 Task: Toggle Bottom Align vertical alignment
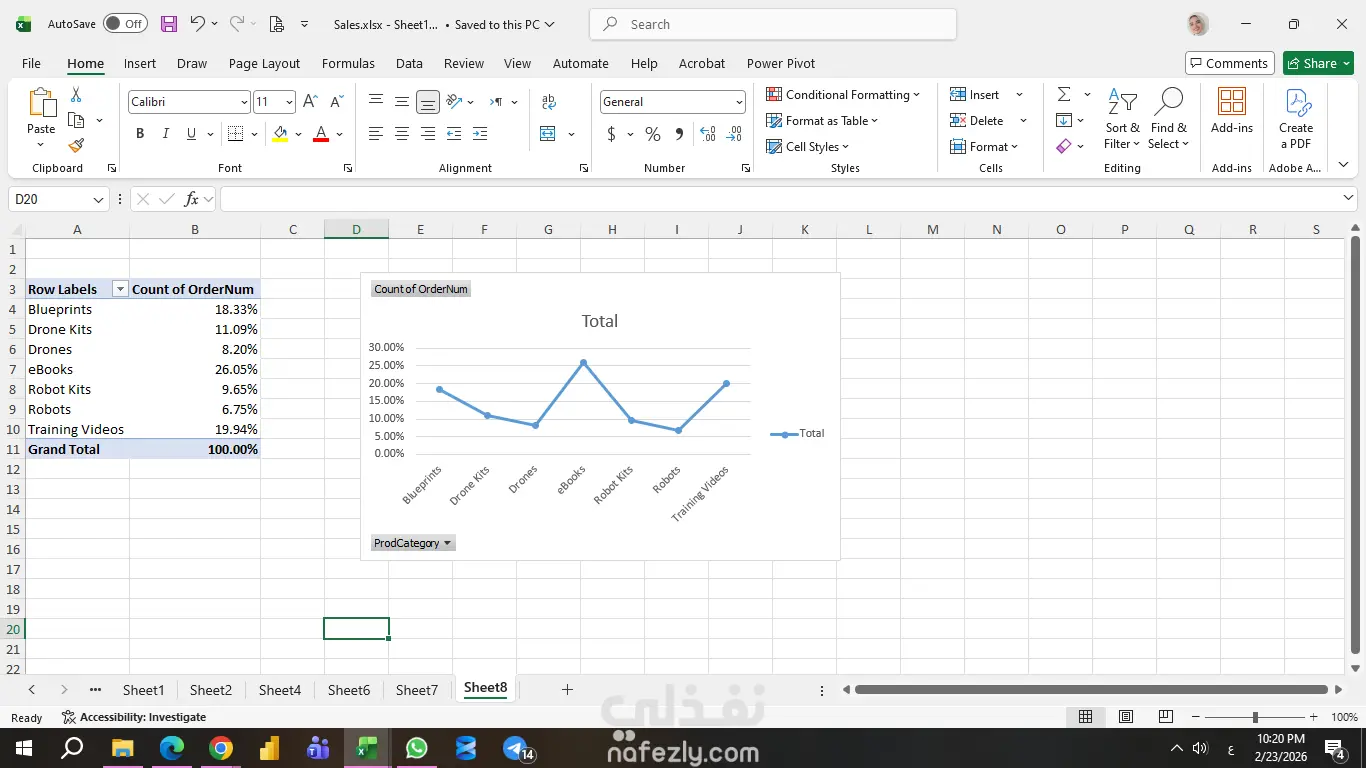[x=428, y=102]
